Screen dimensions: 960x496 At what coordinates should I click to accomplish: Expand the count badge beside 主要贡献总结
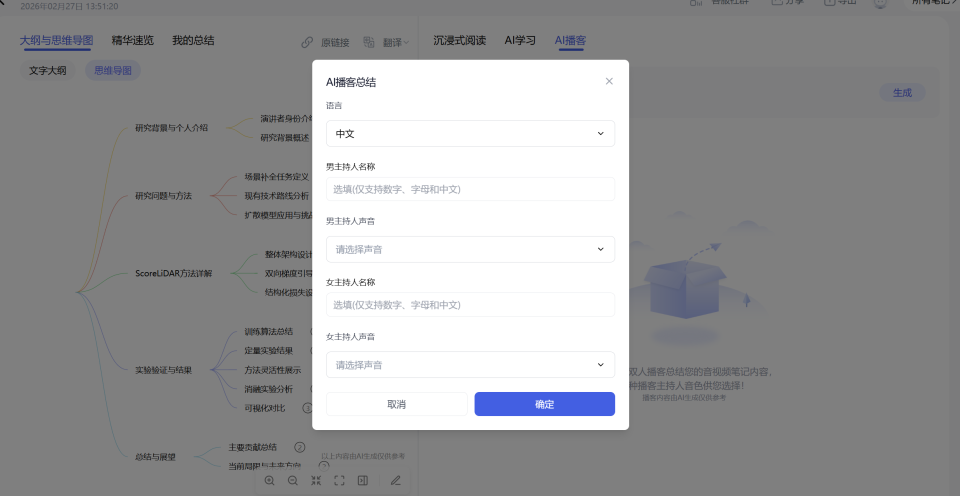click(x=299, y=447)
